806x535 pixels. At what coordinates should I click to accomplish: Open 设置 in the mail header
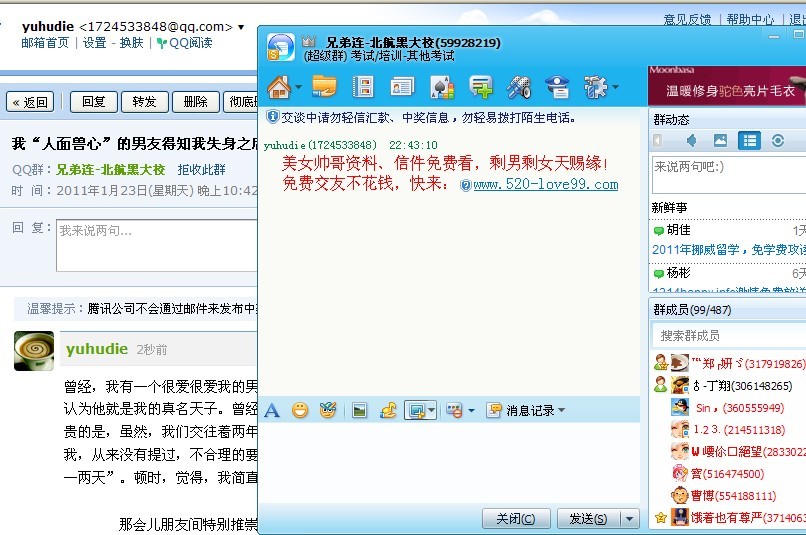(x=95, y=43)
